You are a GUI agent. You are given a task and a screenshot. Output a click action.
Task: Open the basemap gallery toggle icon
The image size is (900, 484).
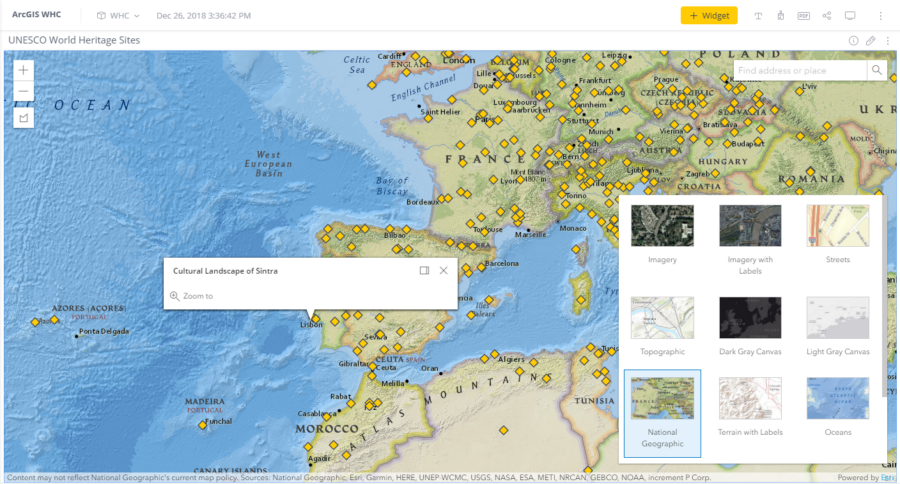point(24,118)
